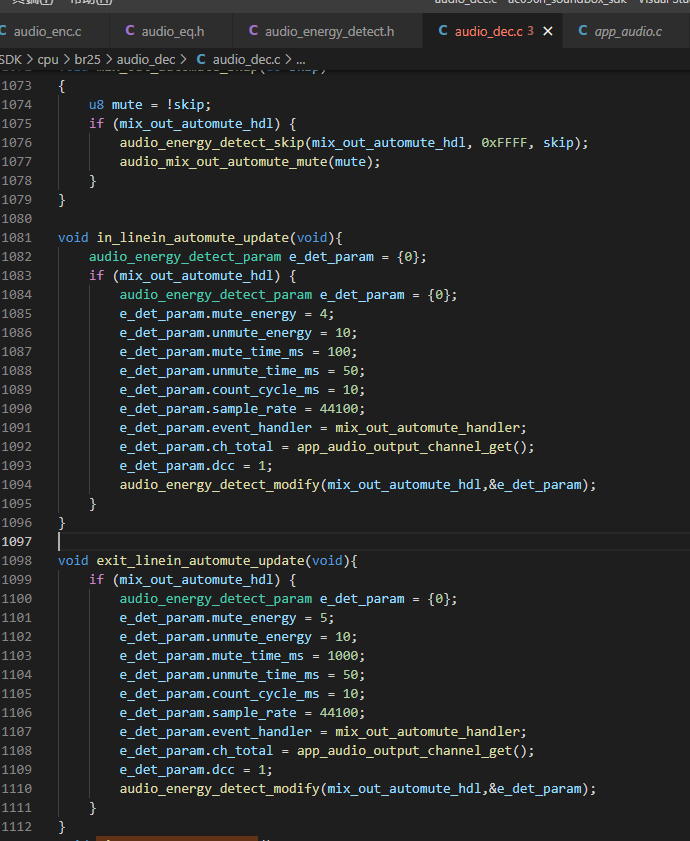Click mute_energy = 5 on line 1101

click(227, 618)
